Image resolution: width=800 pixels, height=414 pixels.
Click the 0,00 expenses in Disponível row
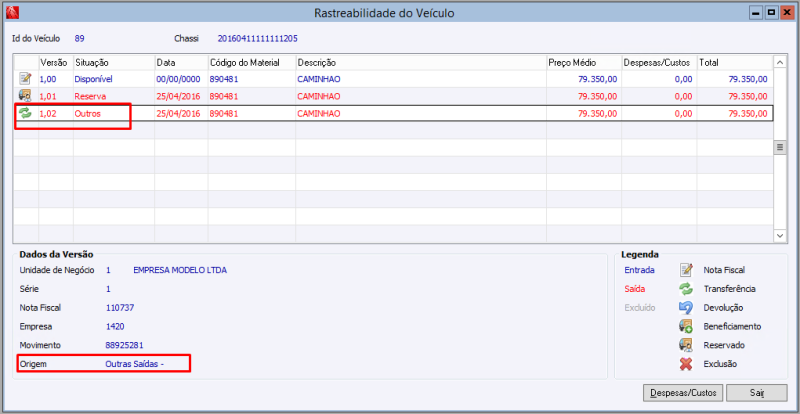point(683,79)
